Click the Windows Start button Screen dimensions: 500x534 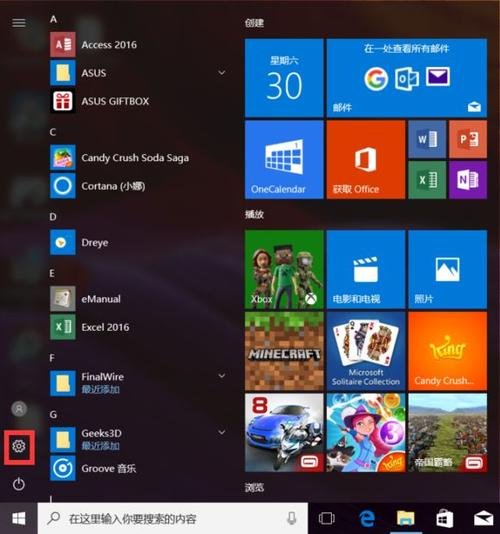click(19, 518)
